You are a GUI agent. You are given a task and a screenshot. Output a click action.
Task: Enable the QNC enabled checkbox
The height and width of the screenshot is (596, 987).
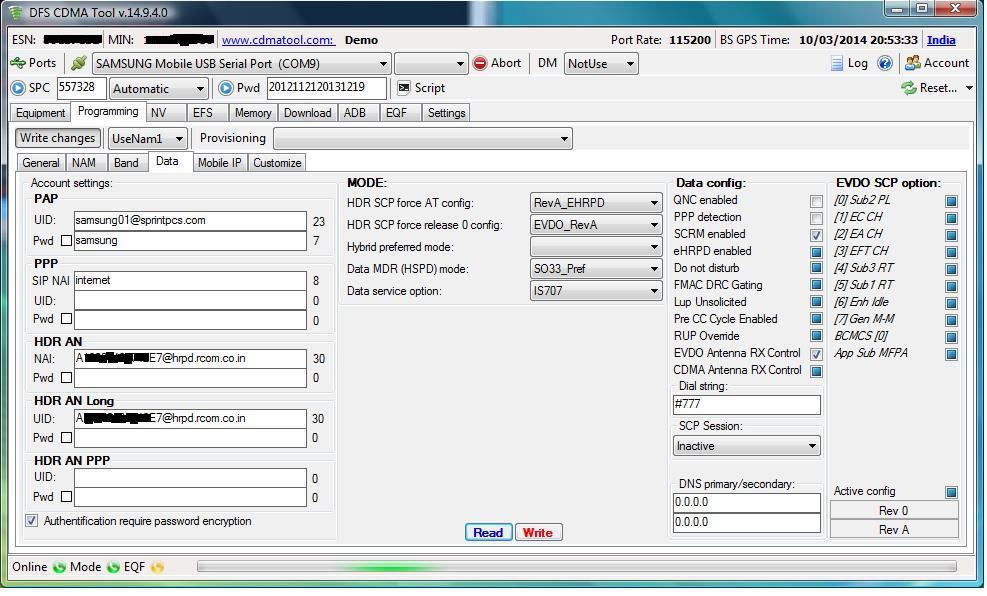click(816, 201)
